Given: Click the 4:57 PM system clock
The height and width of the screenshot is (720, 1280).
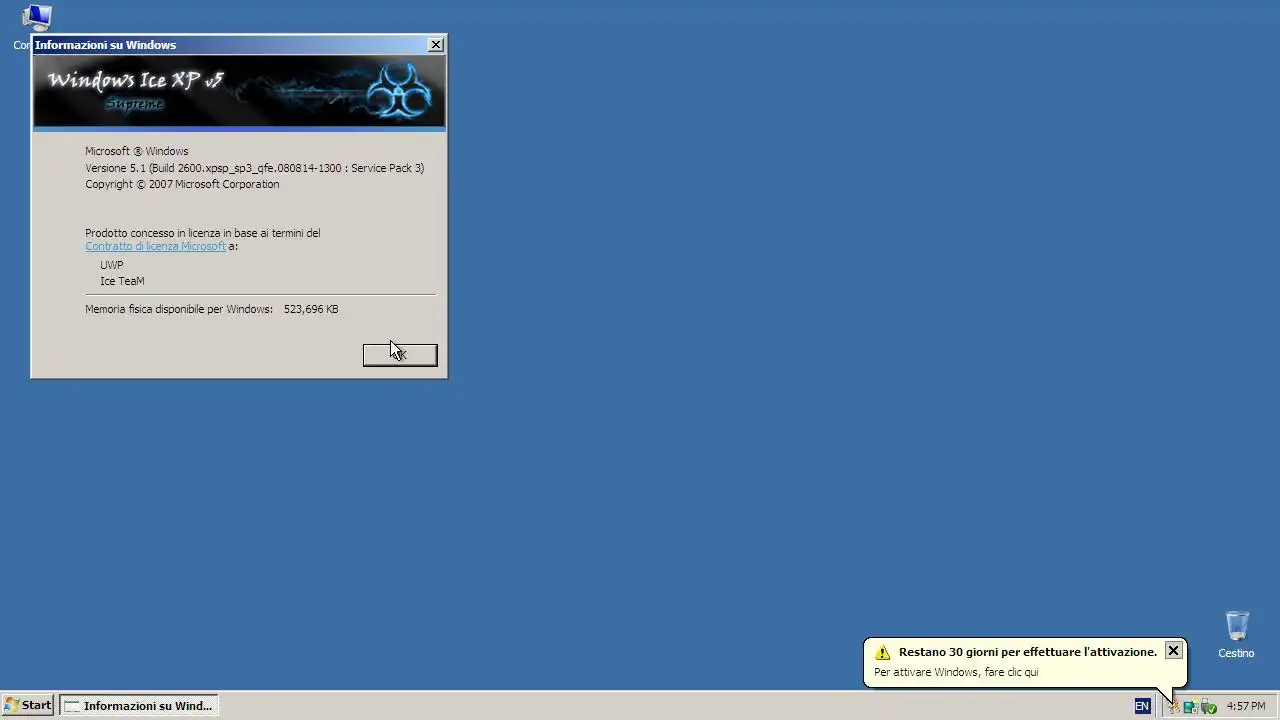Looking at the screenshot, I should point(1246,706).
